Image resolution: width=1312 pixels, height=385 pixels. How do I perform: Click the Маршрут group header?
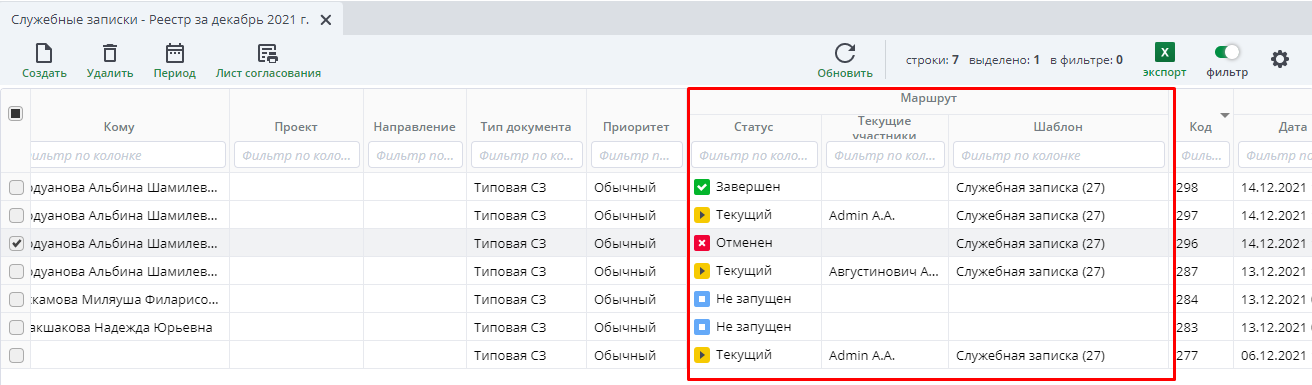coord(929,99)
